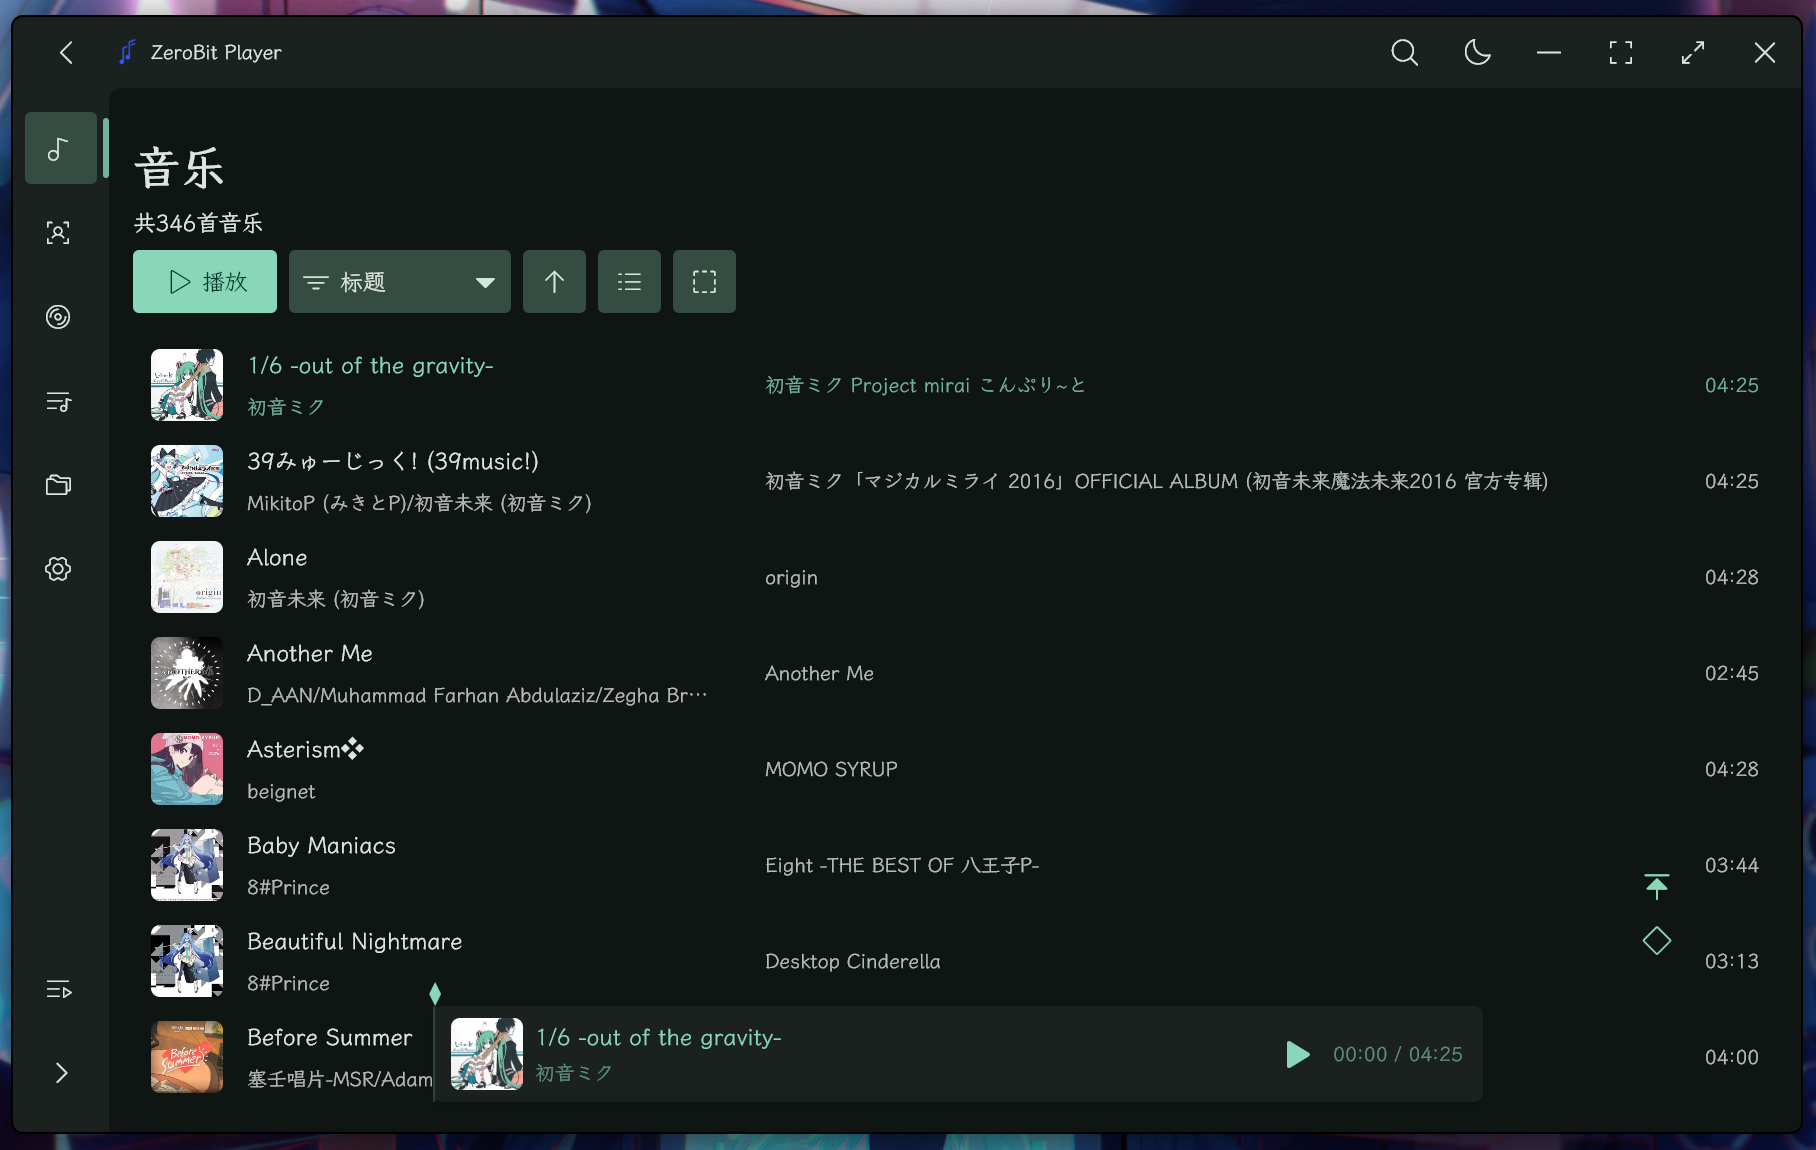
Task: Open artist beignet under Asterism
Action: tap(281, 792)
